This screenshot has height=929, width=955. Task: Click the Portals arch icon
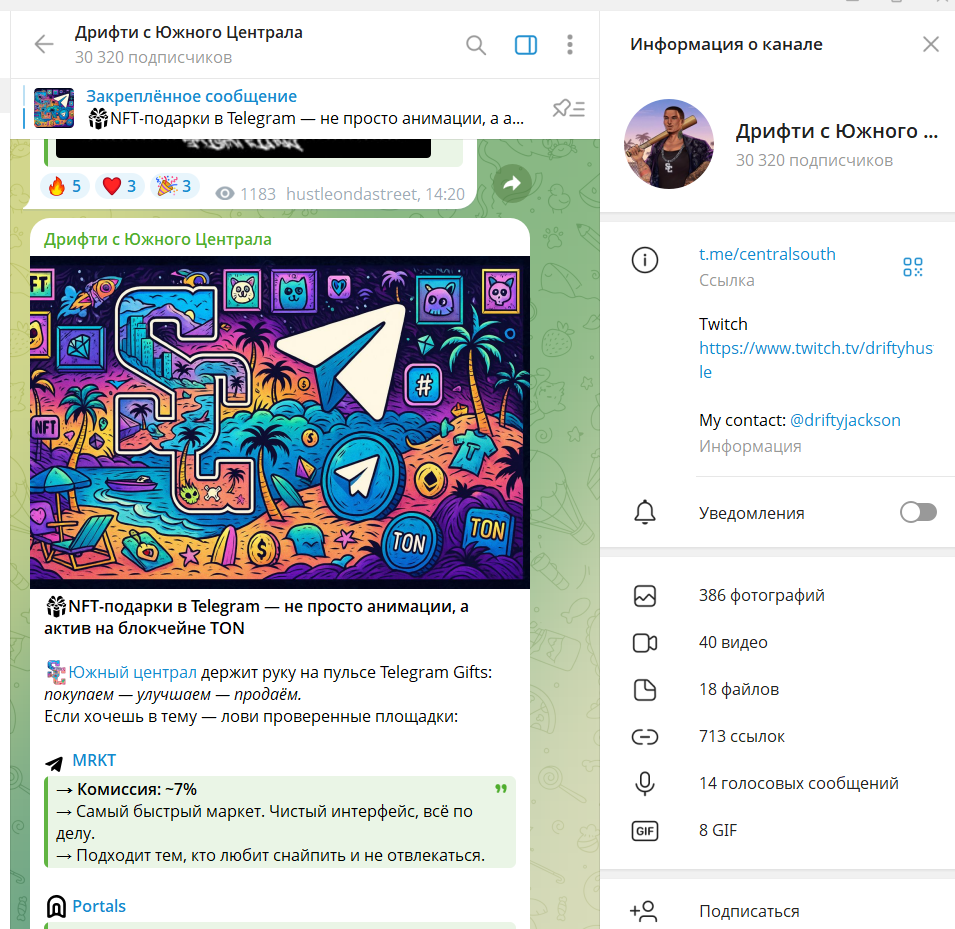pos(56,906)
